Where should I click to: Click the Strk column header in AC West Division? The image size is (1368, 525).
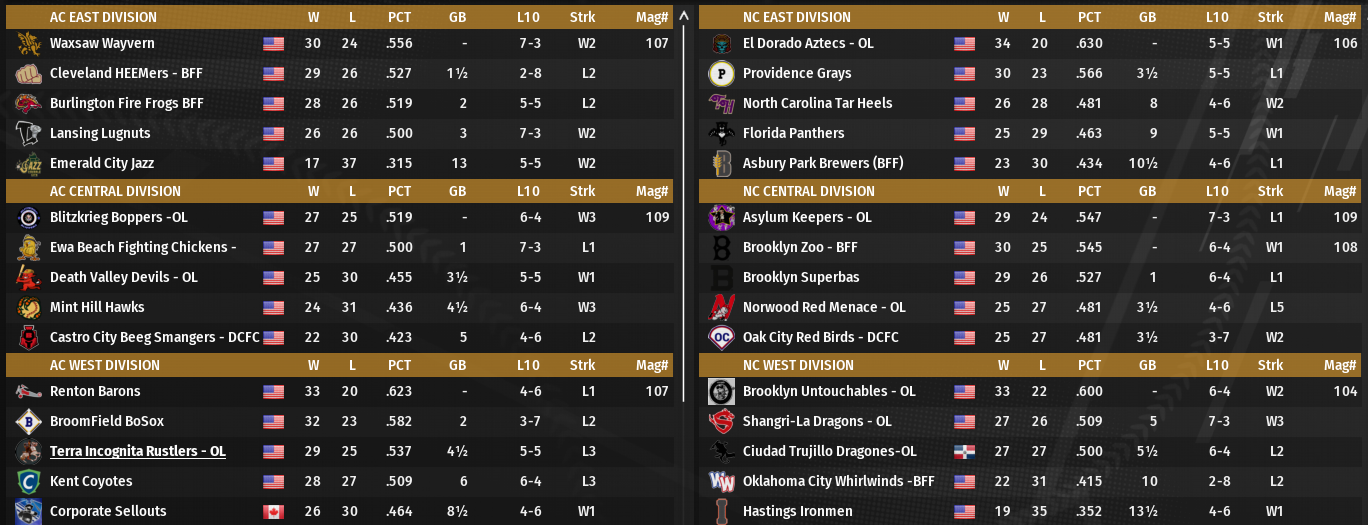coord(582,365)
